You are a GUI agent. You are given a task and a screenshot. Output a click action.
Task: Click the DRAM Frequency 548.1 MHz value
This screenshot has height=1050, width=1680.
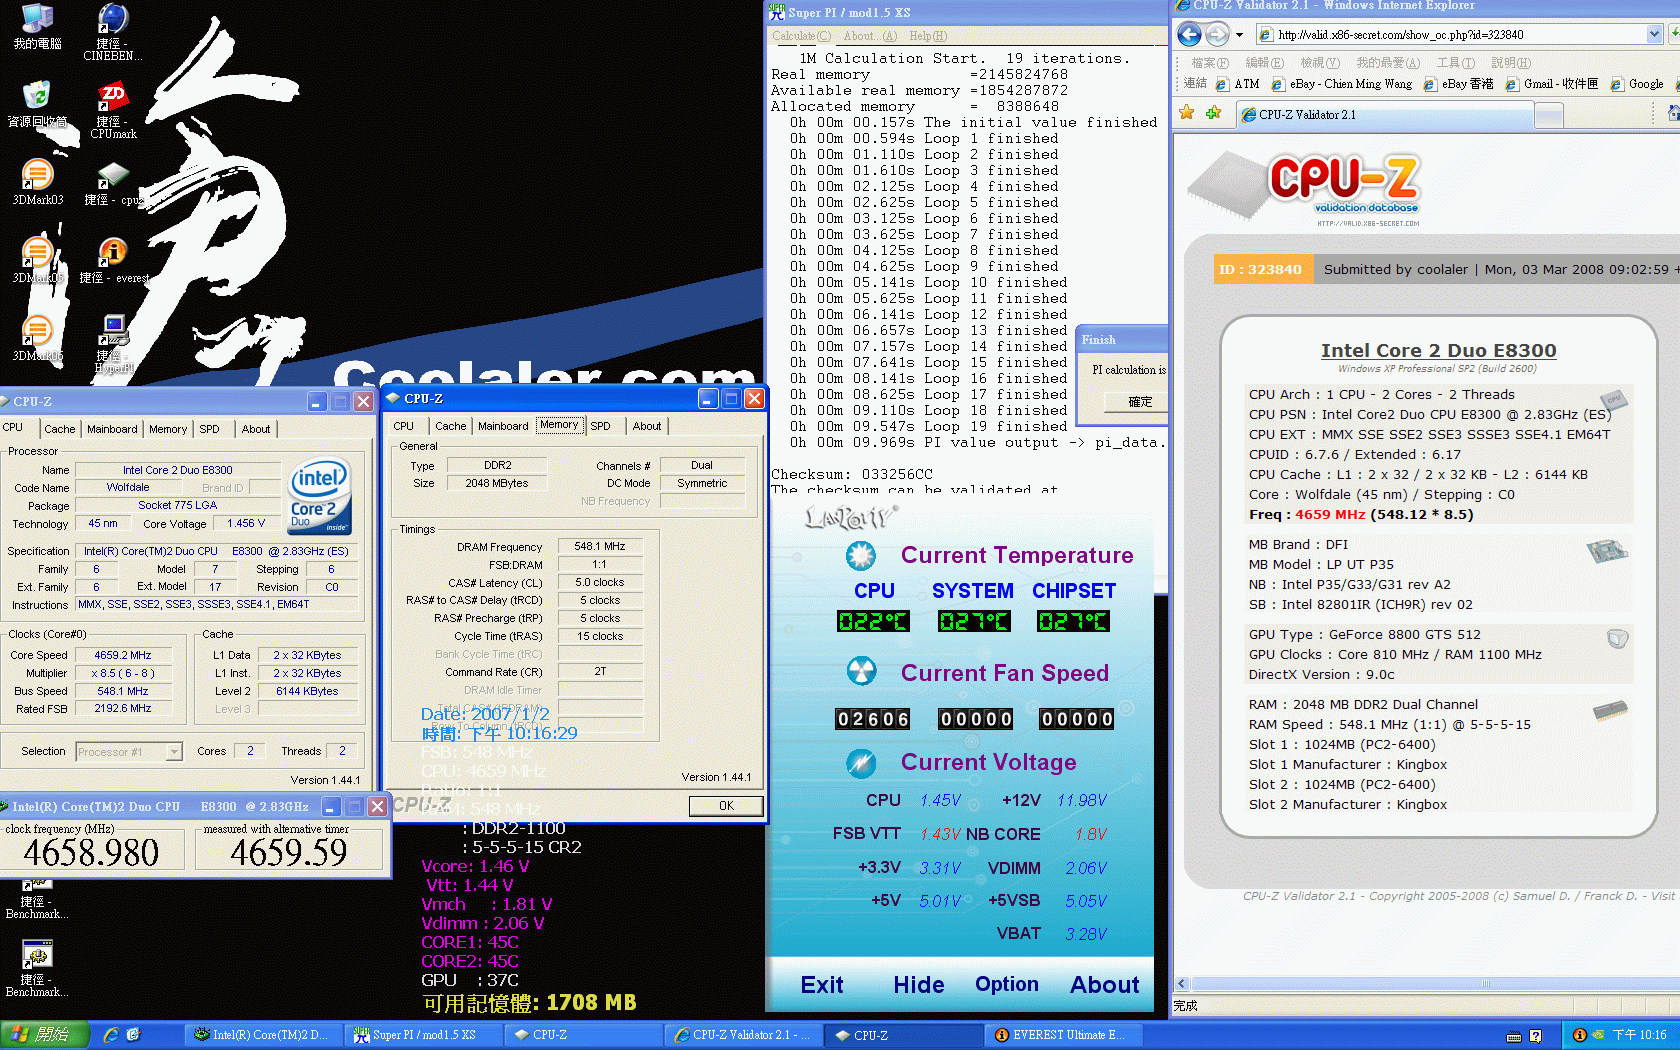(599, 546)
